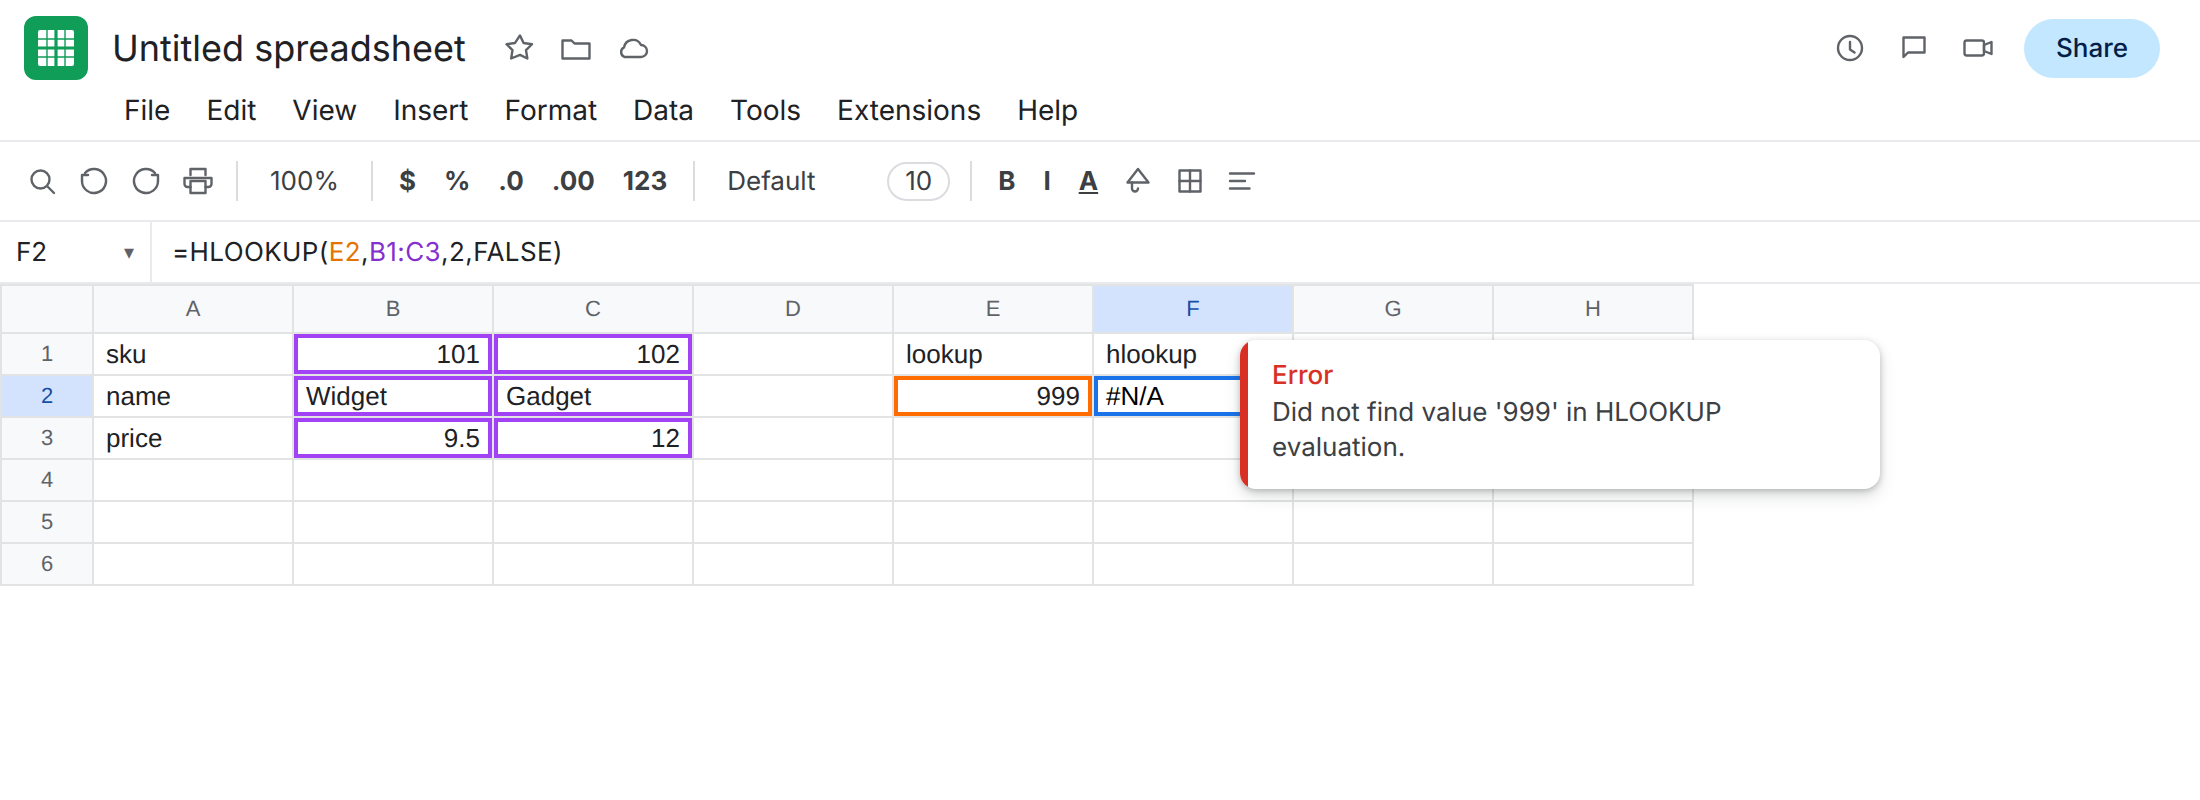Undo the last action

coord(94,181)
